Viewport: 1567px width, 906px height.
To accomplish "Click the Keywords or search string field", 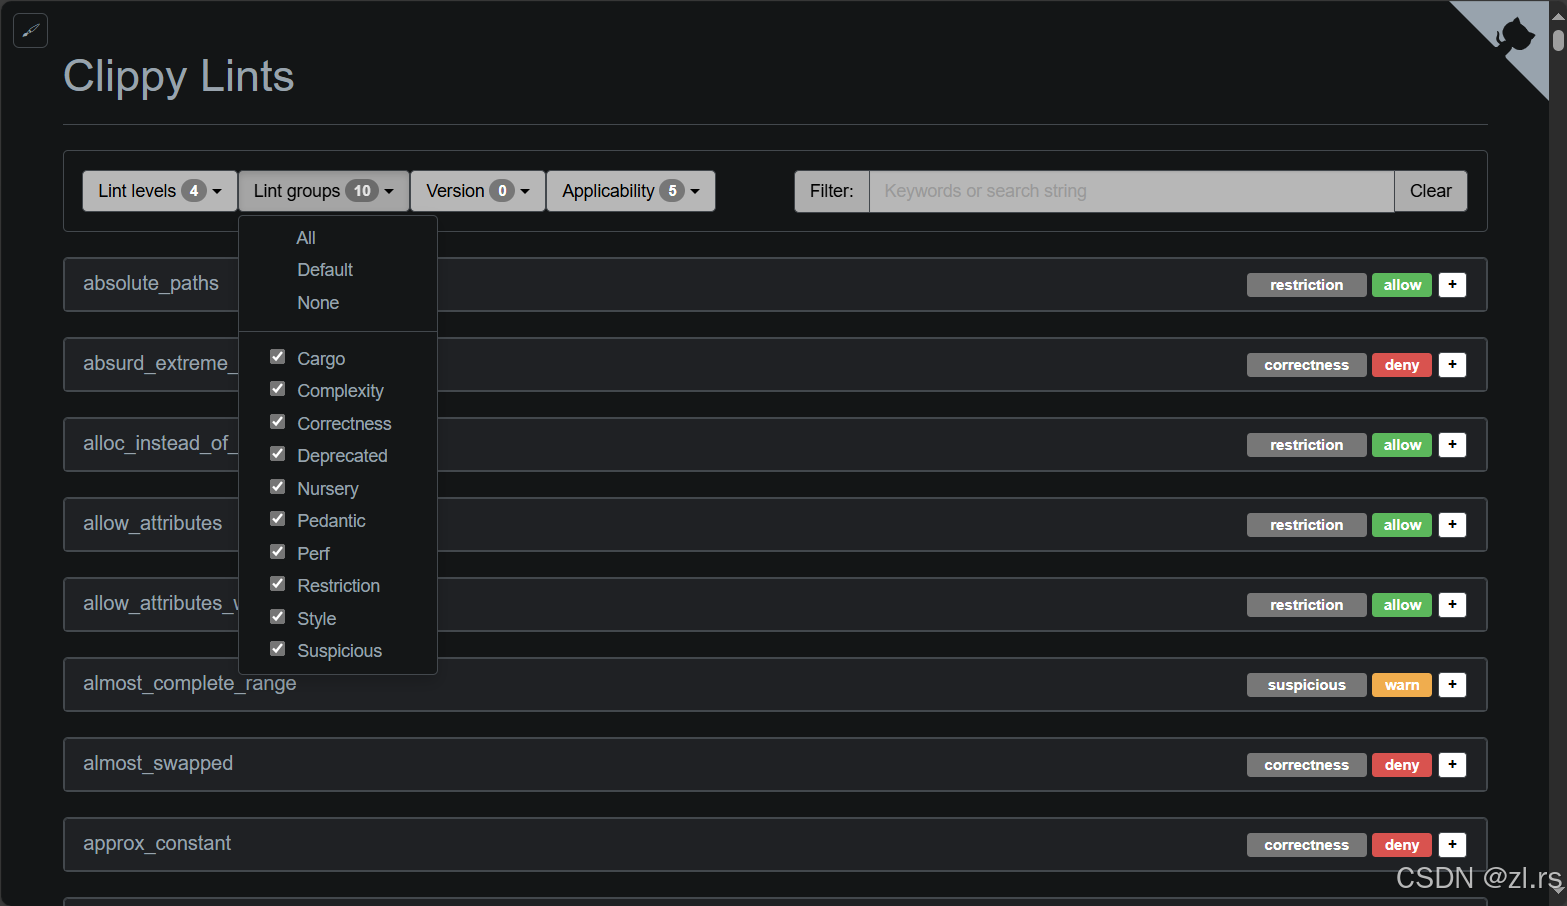I will tap(1131, 191).
